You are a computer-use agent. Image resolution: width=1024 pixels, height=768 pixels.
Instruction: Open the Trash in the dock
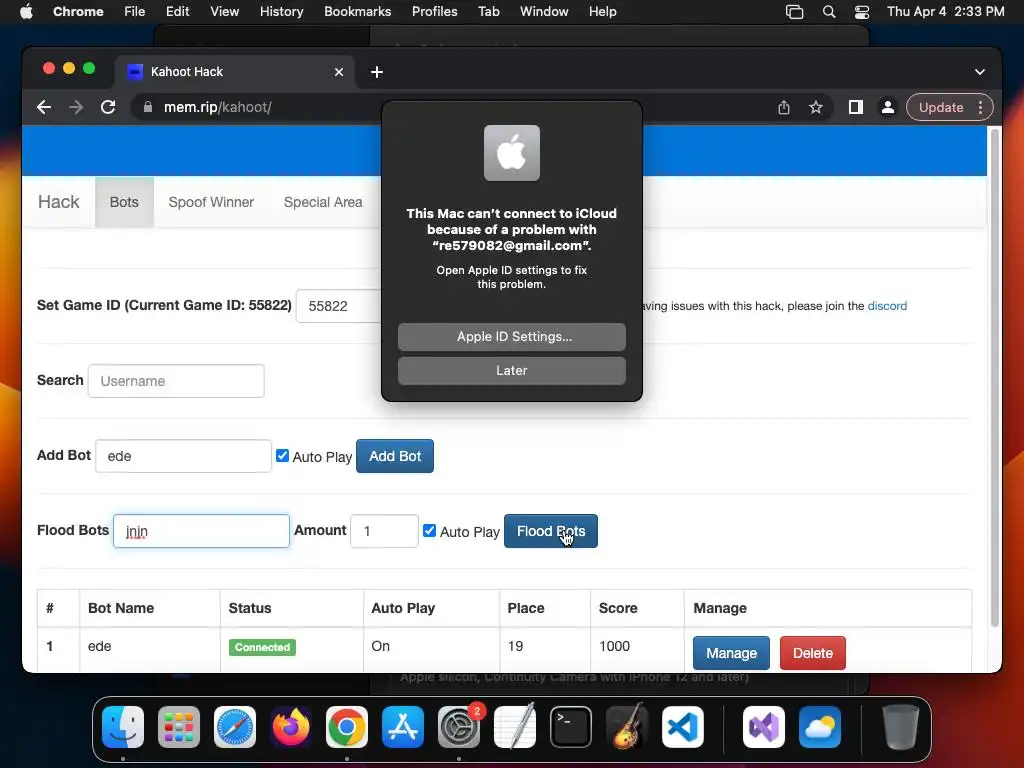point(901,727)
